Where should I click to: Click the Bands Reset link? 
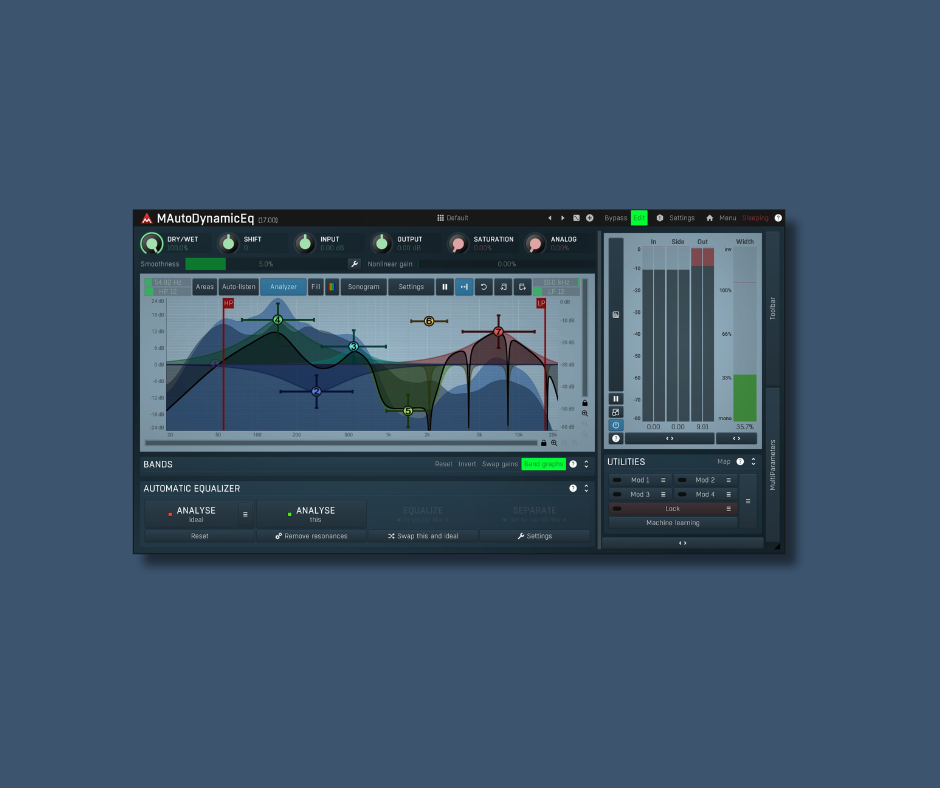(444, 464)
